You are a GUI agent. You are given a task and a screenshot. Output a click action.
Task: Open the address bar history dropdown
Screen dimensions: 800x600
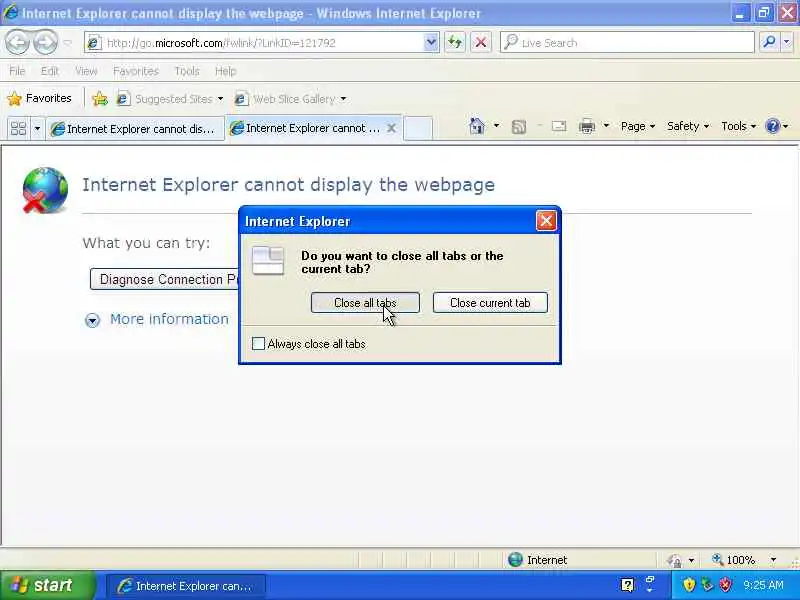pos(431,42)
